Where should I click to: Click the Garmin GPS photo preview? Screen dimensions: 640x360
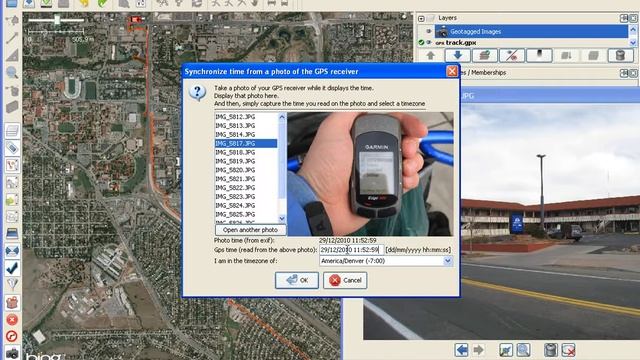(370, 174)
